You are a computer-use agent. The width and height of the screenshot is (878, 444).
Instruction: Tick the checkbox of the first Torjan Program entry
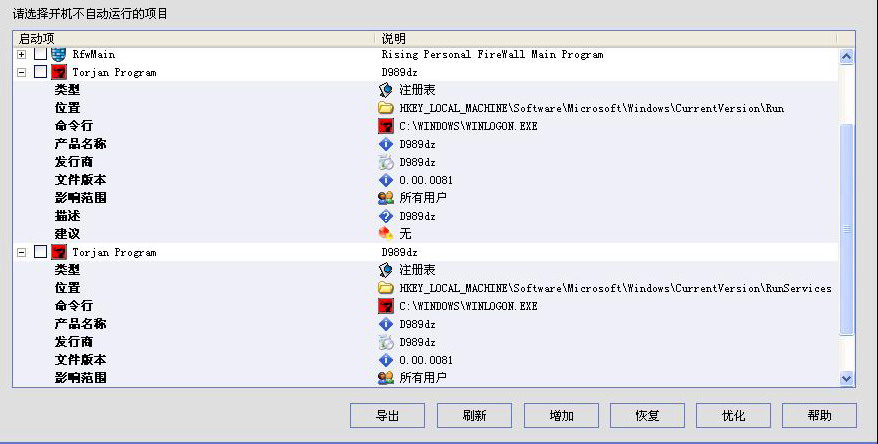[40, 72]
